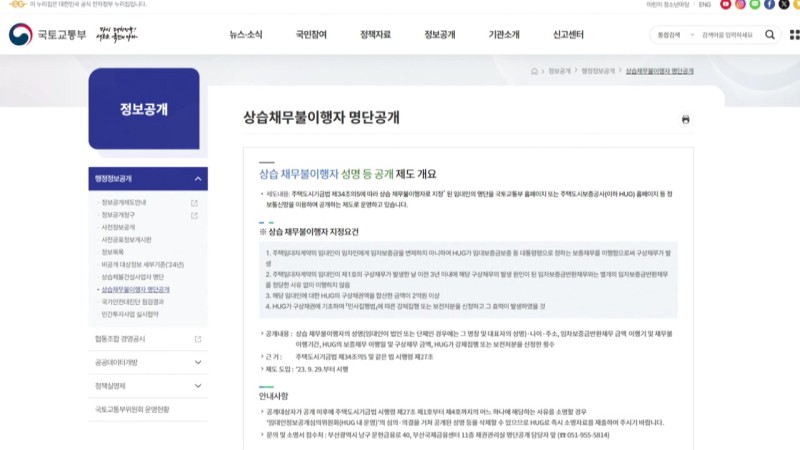Open the green blog chat icon
The width and height of the screenshot is (800, 450).
pyautogui.click(x=755, y=5)
